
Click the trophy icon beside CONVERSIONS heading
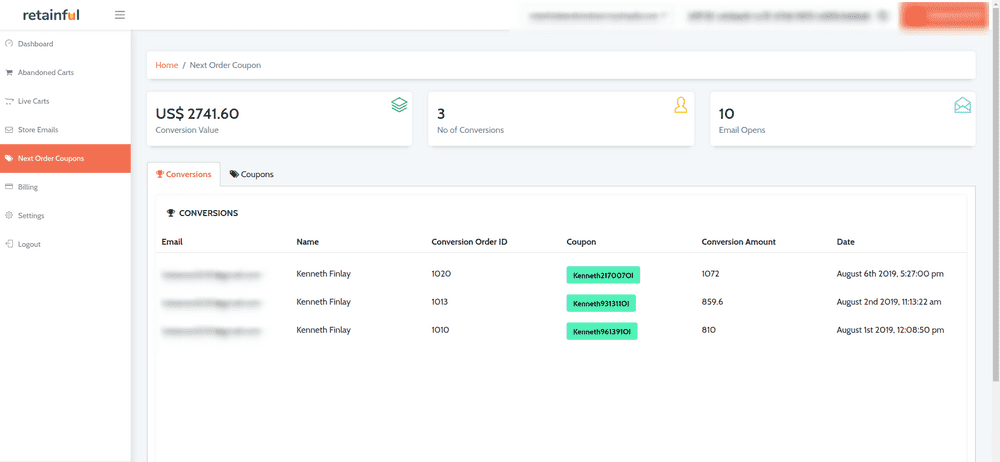pos(170,213)
